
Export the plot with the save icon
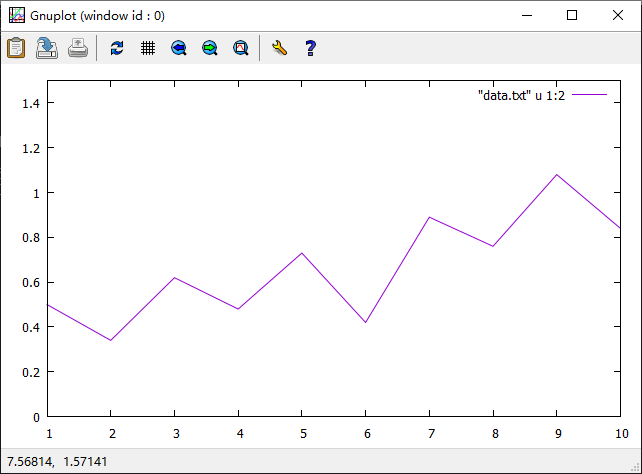tap(47, 48)
